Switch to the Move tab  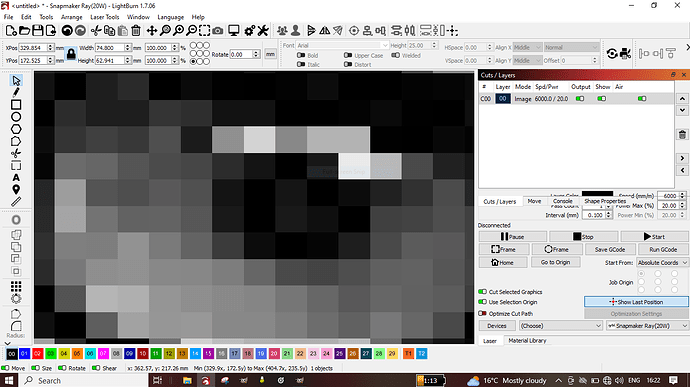[534, 201]
